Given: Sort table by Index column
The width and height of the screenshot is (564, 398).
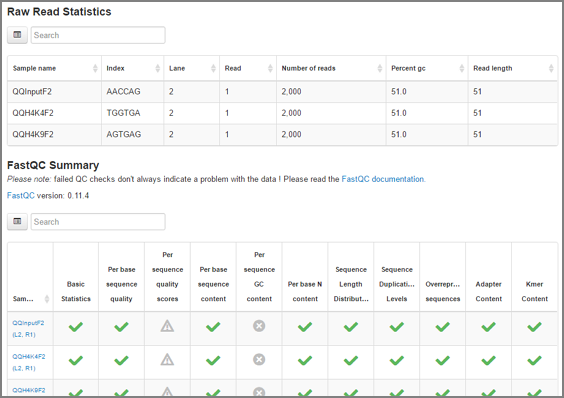Looking at the screenshot, I should (x=133, y=68).
